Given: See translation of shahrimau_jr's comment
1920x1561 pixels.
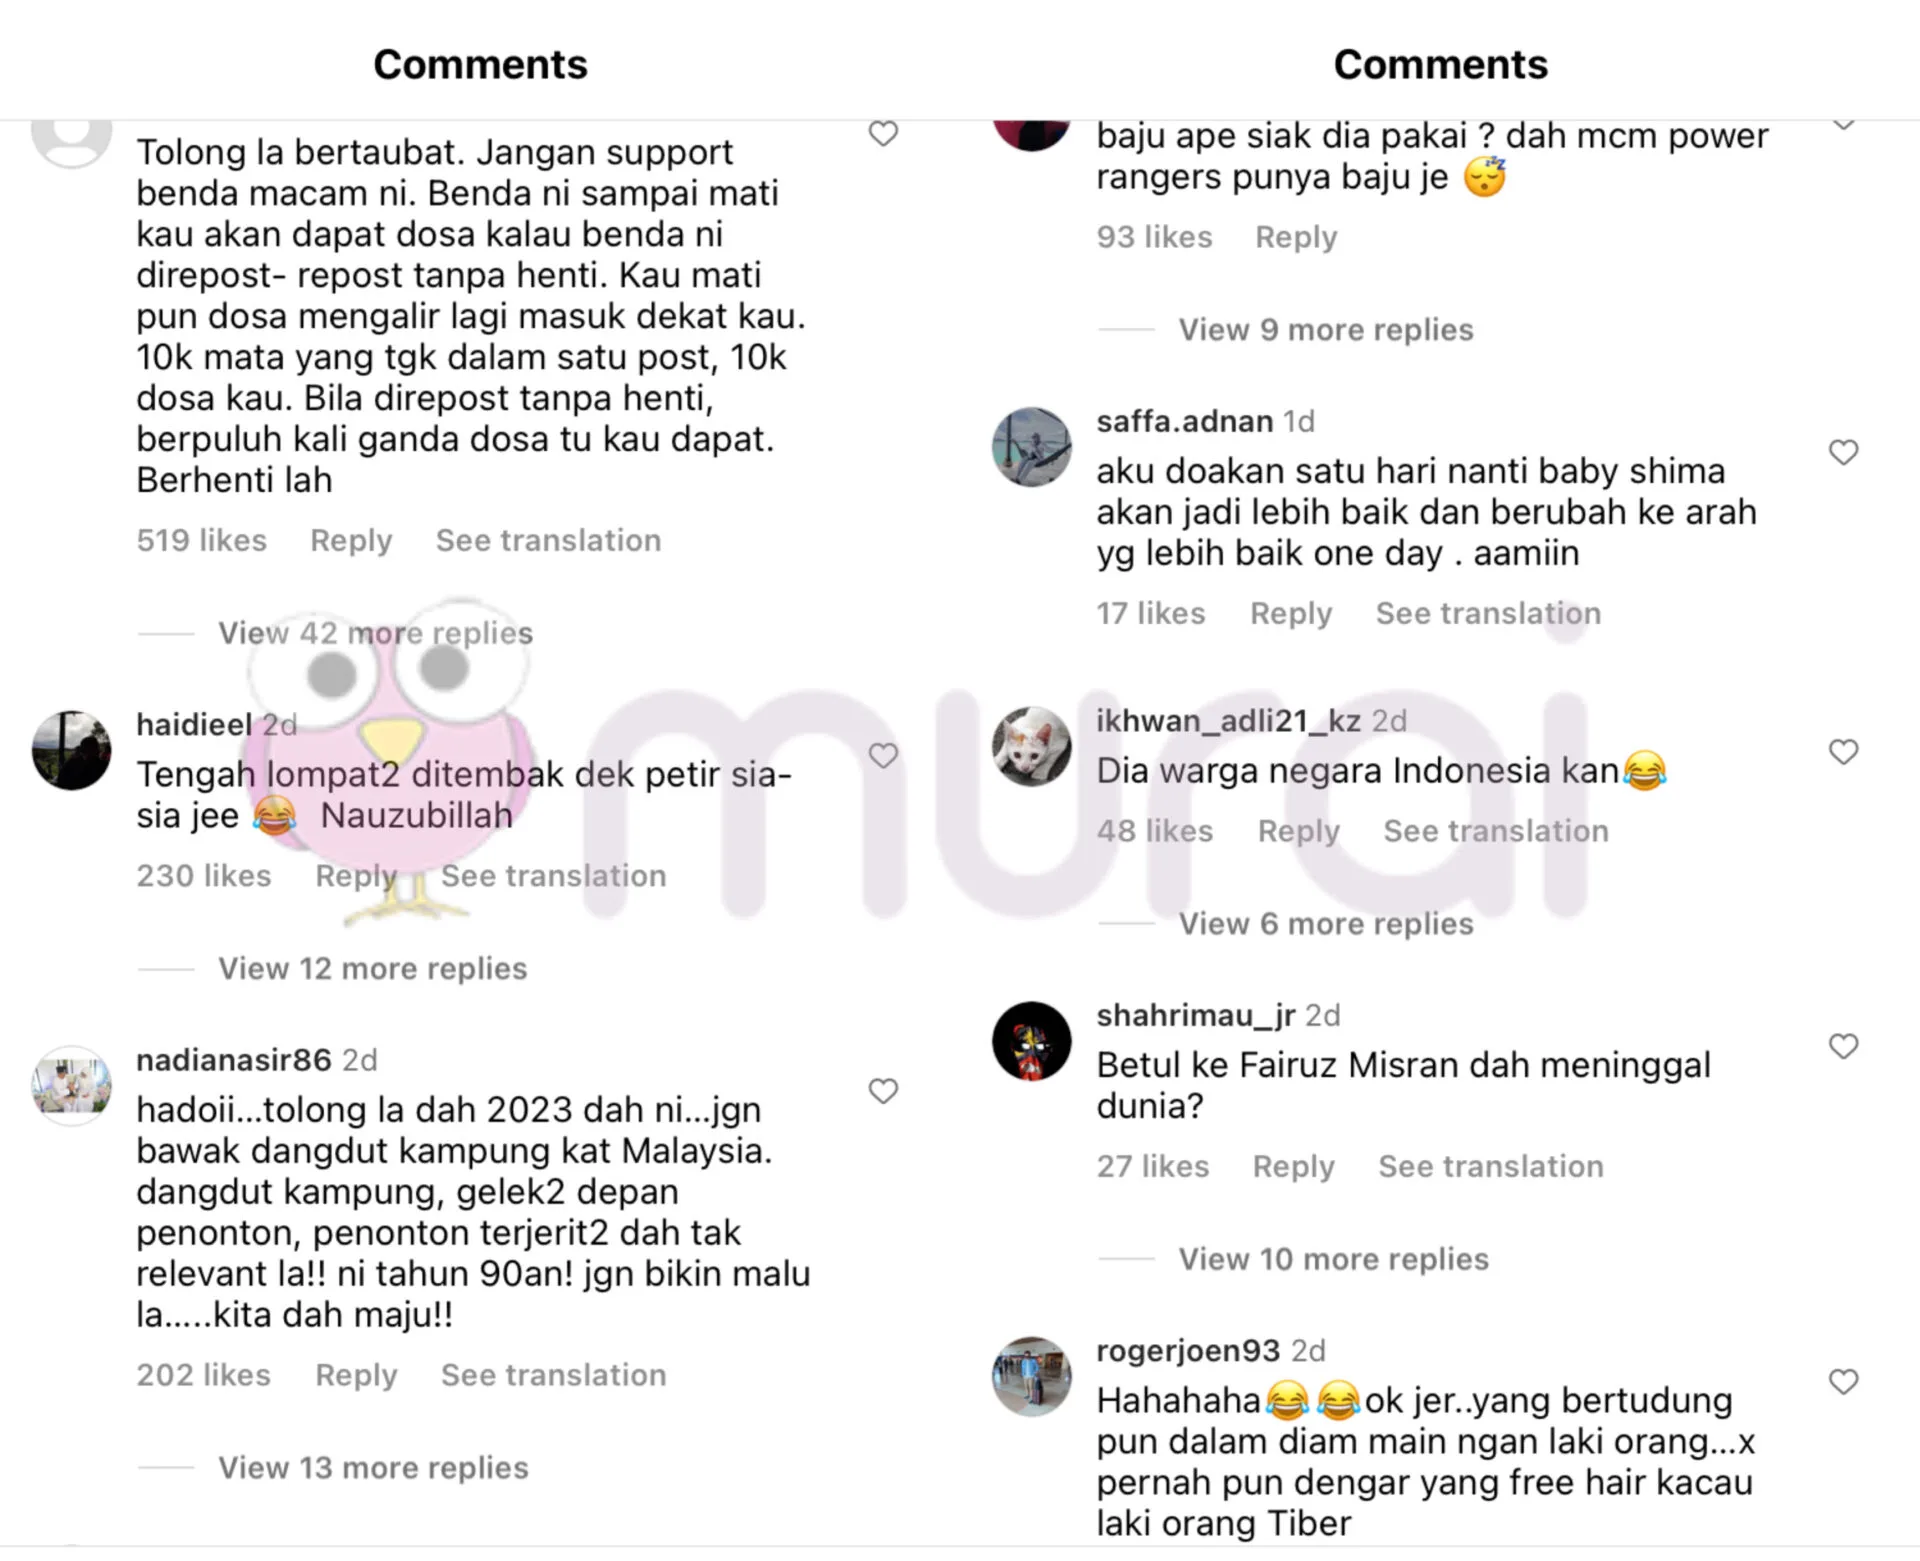Looking at the screenshot, I should (1491, 1166).
